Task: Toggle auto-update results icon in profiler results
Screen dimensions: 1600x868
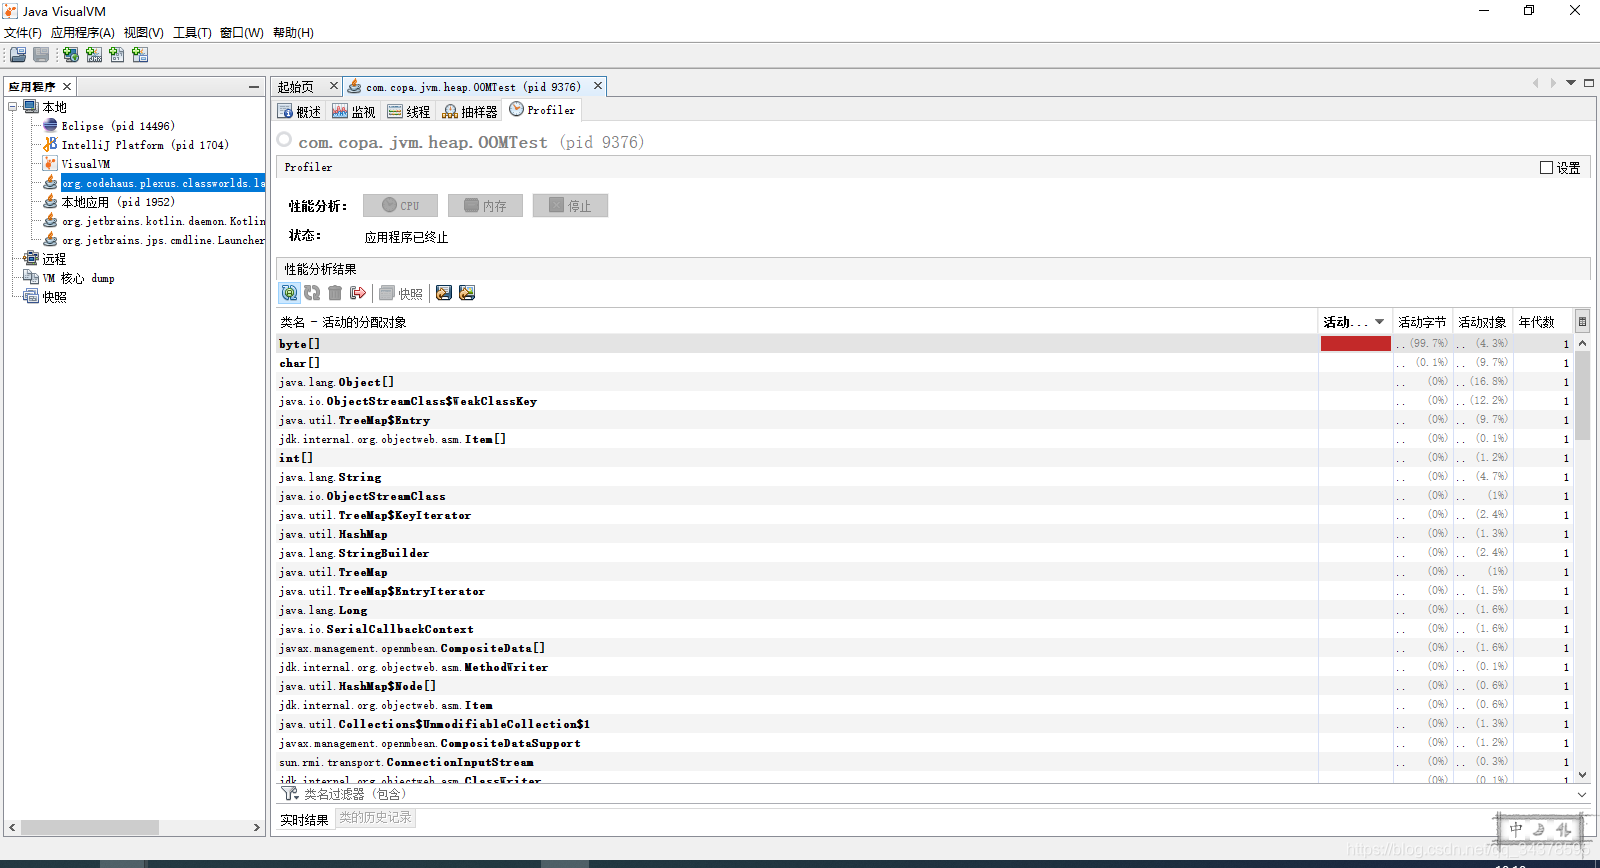Action: [289, 293]
